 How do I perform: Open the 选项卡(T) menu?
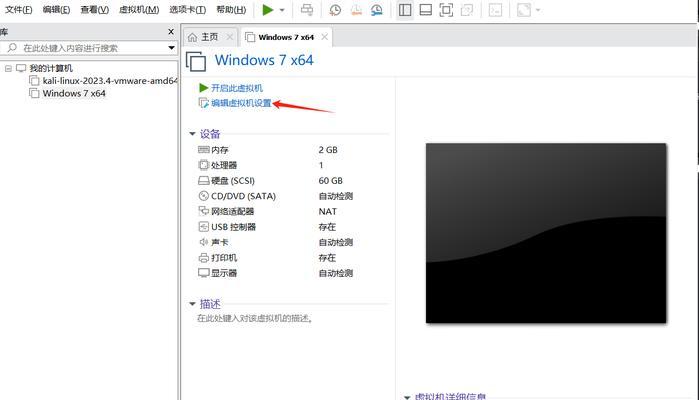[188, 10]
